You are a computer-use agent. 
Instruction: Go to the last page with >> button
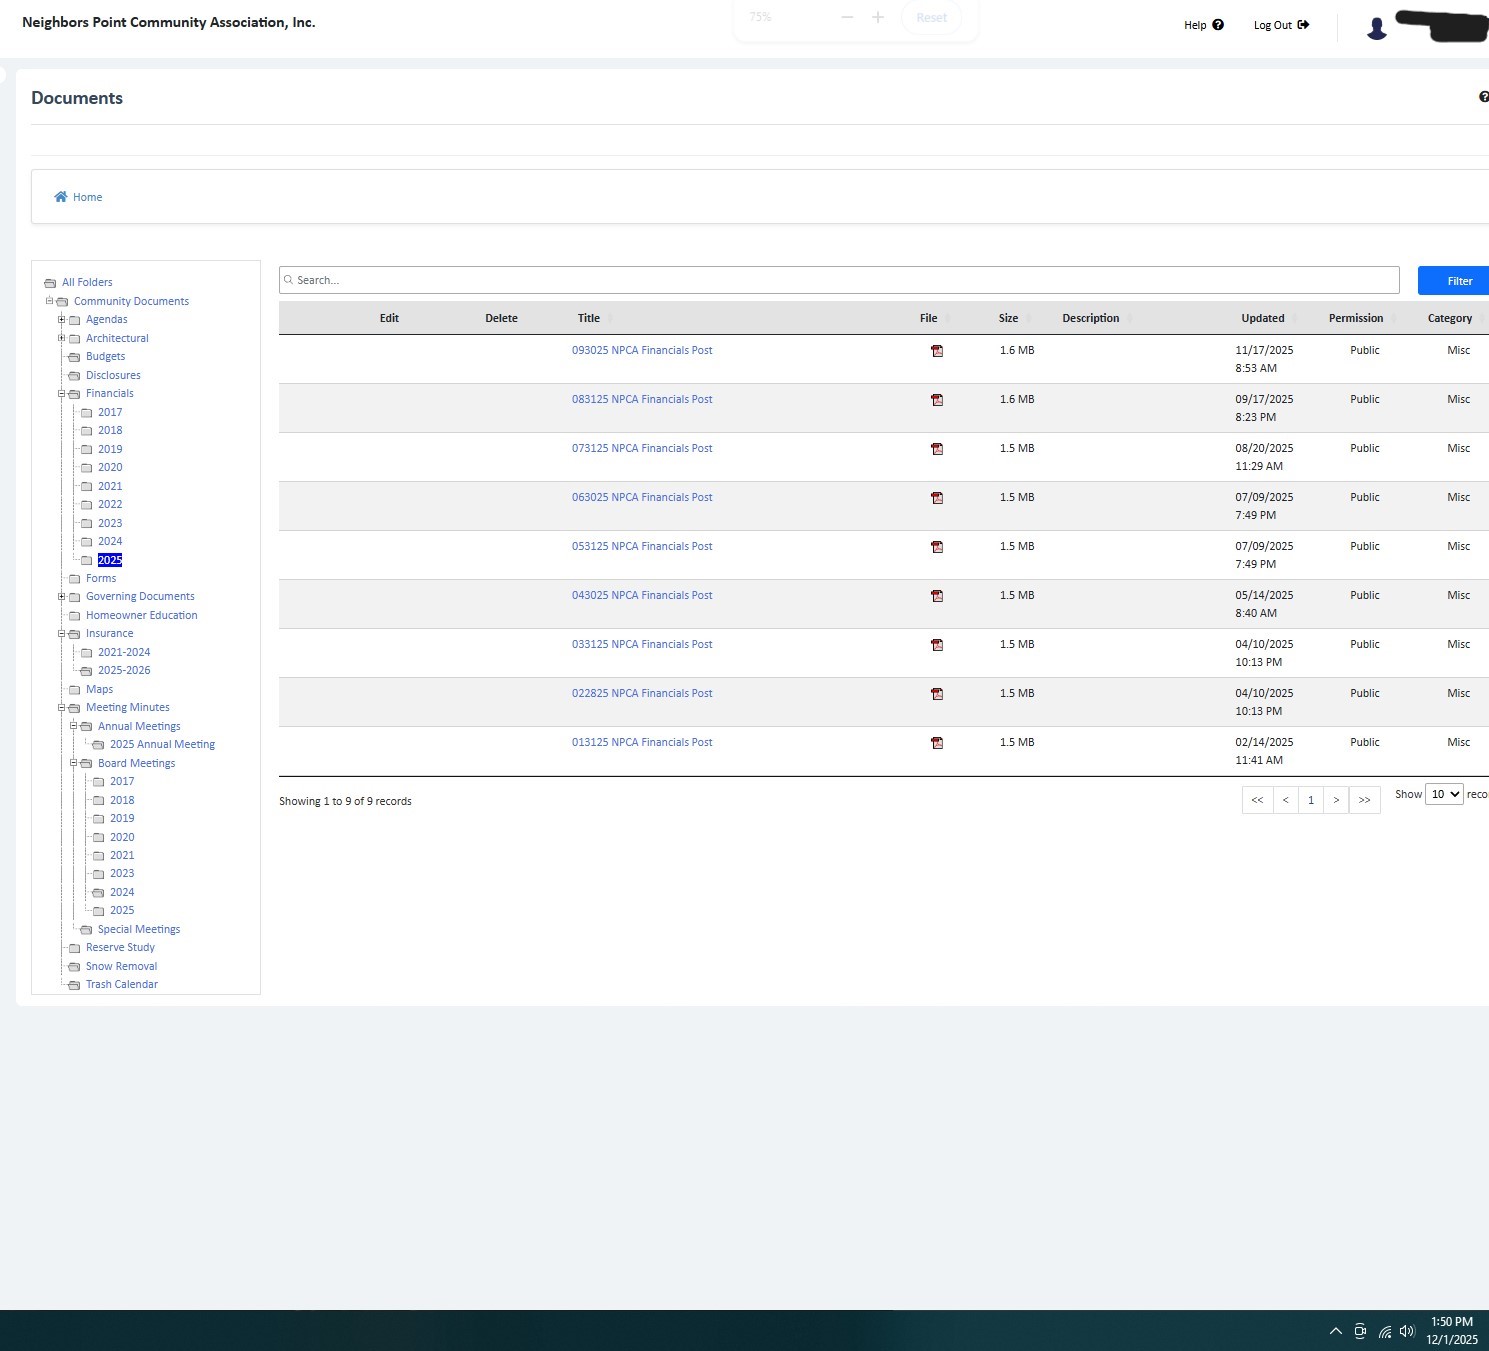coord(1364,800)
